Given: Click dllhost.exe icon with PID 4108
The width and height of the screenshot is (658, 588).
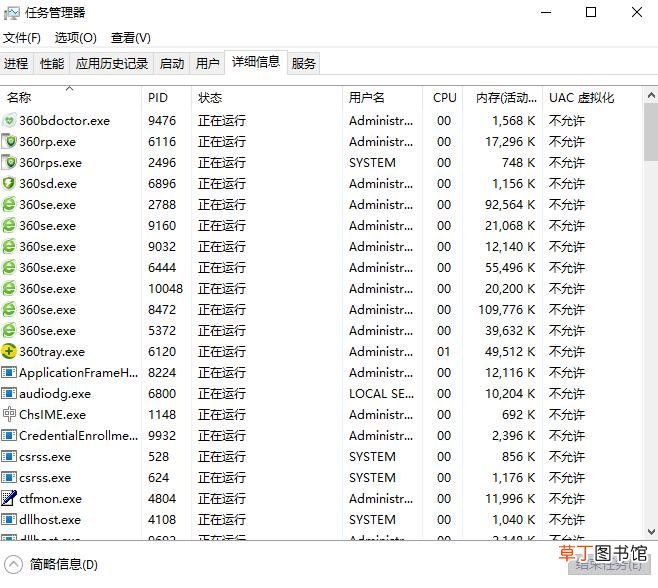Looking at the screenshot, I should tap(9, 520).
